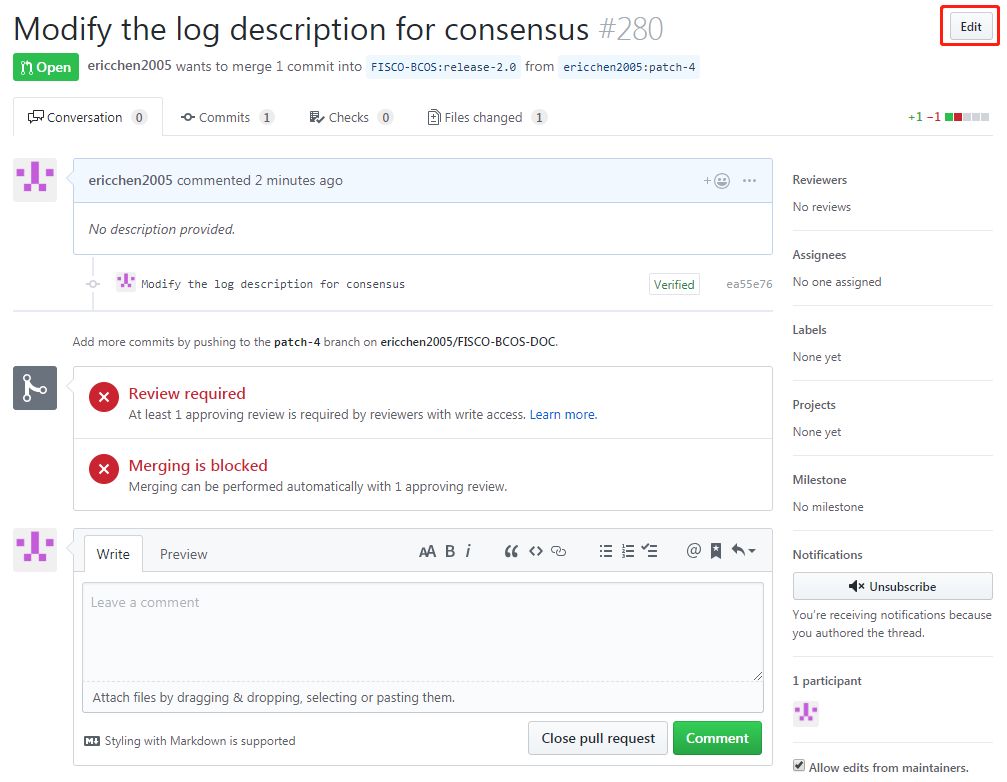Open the Commits tab

click(x=227, y=117)
